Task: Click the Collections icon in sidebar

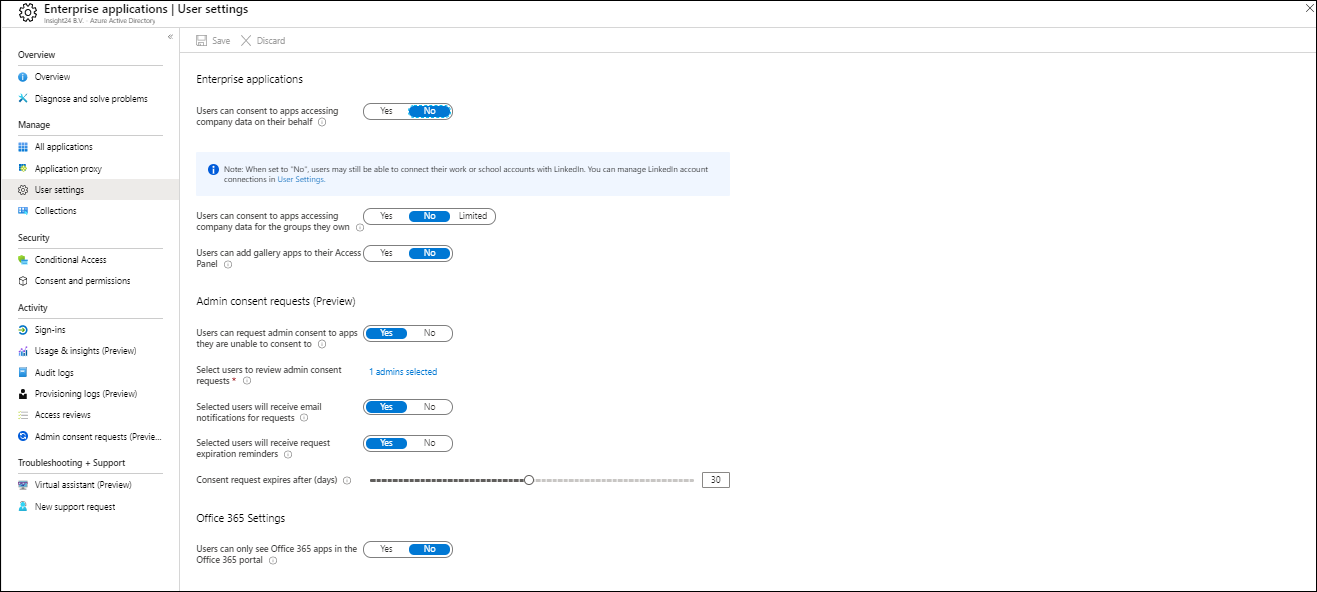Action: 23,211
